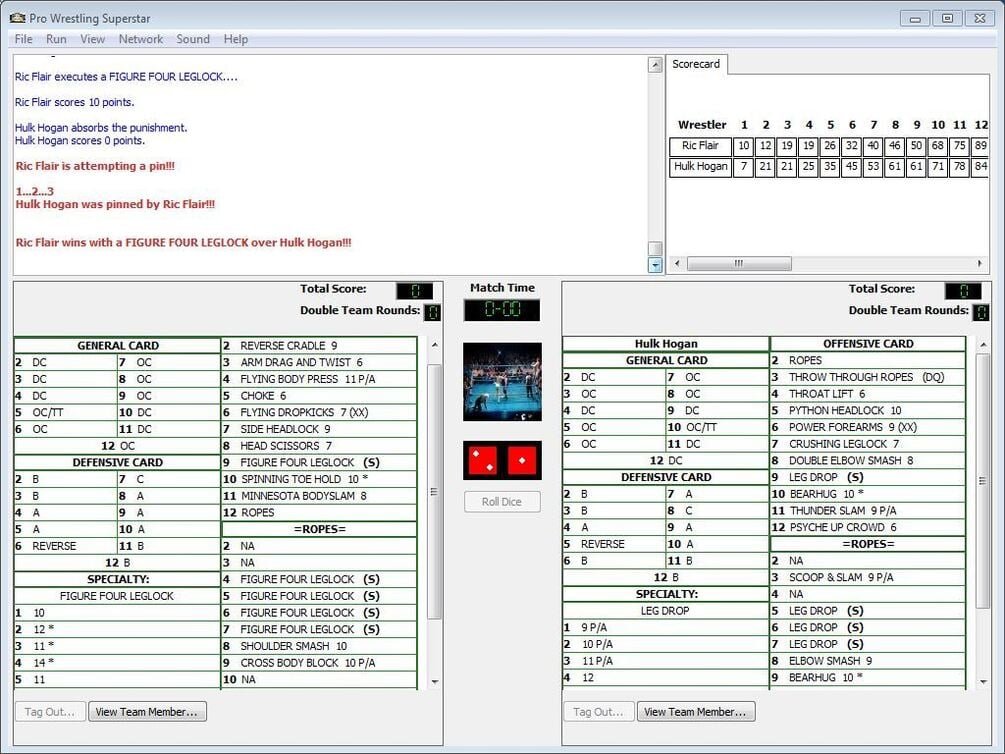This screenshot has height=754, width=1005.
Task: Click POWER FOREARMS 9 (XX) row
Action: 868,427
